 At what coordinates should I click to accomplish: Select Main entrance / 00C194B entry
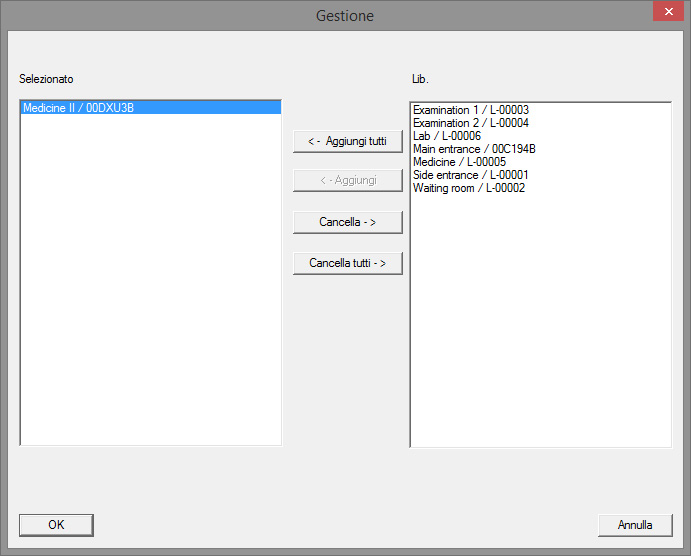coord(474,149)
